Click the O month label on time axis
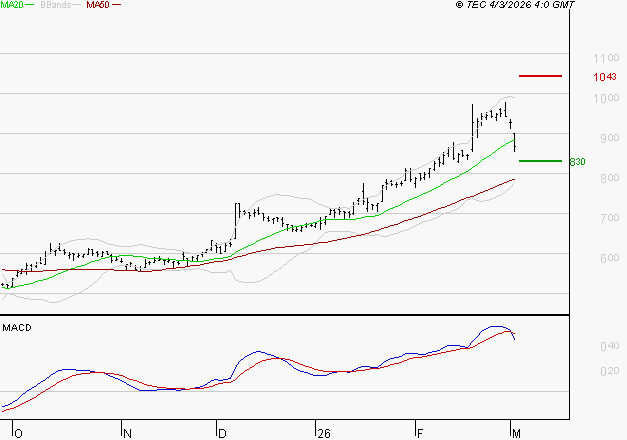 coord(18,434)
